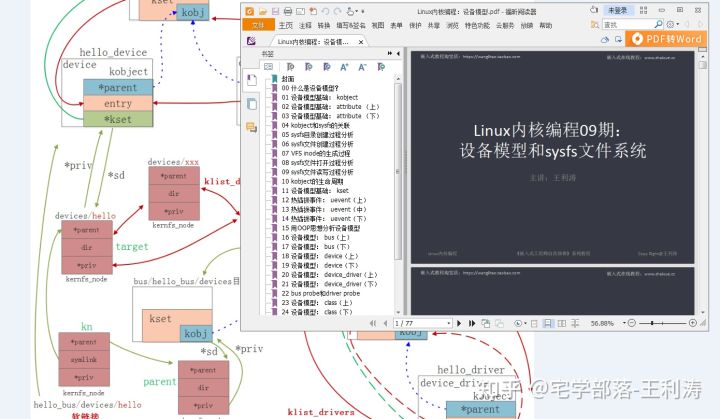Click the shrink bookmark font A- icon

click(362, 67)
